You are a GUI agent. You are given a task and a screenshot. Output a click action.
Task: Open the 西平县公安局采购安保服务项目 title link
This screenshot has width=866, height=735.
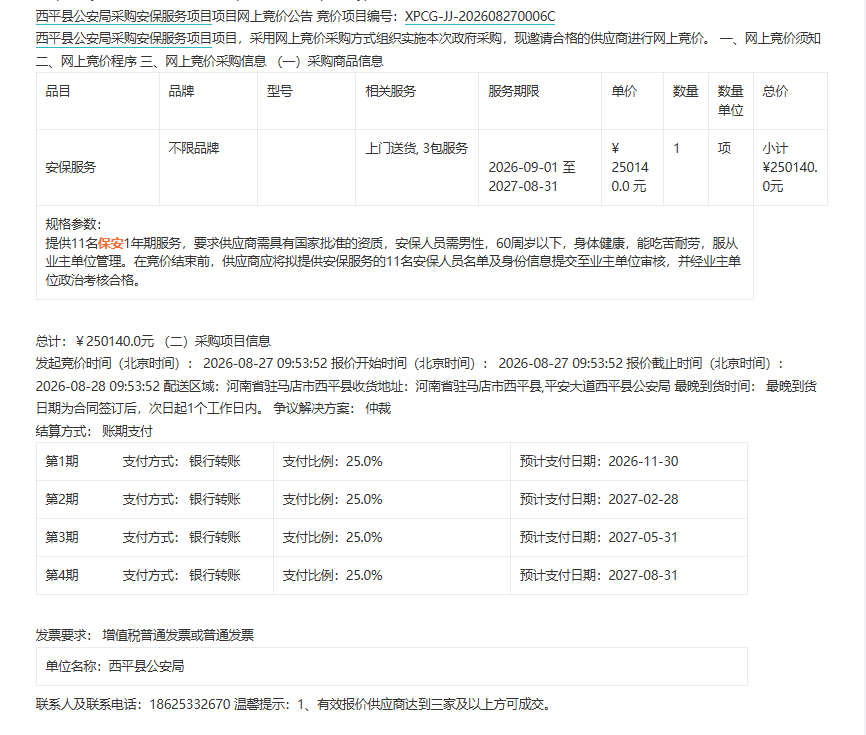[x=124, y=17]
